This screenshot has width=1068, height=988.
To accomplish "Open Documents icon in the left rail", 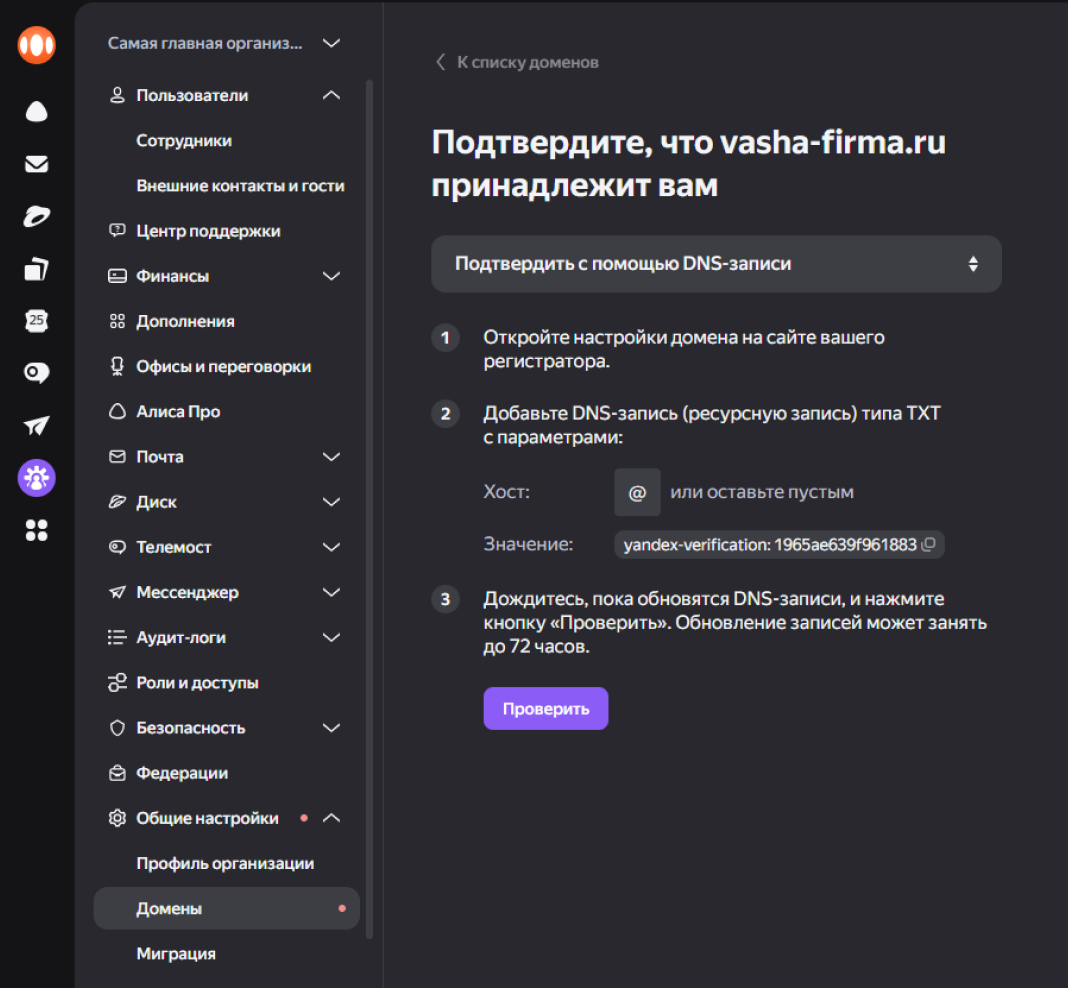I will tap(36, 269).
